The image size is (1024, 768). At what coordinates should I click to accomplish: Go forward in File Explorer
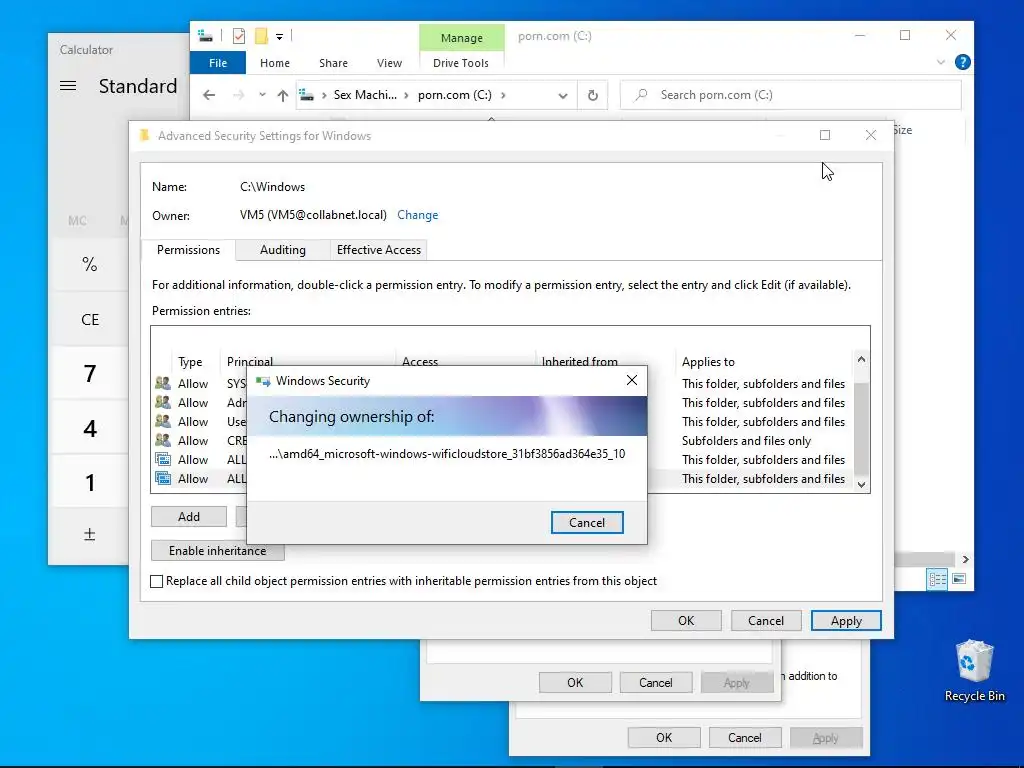click(x=238, y=95)
